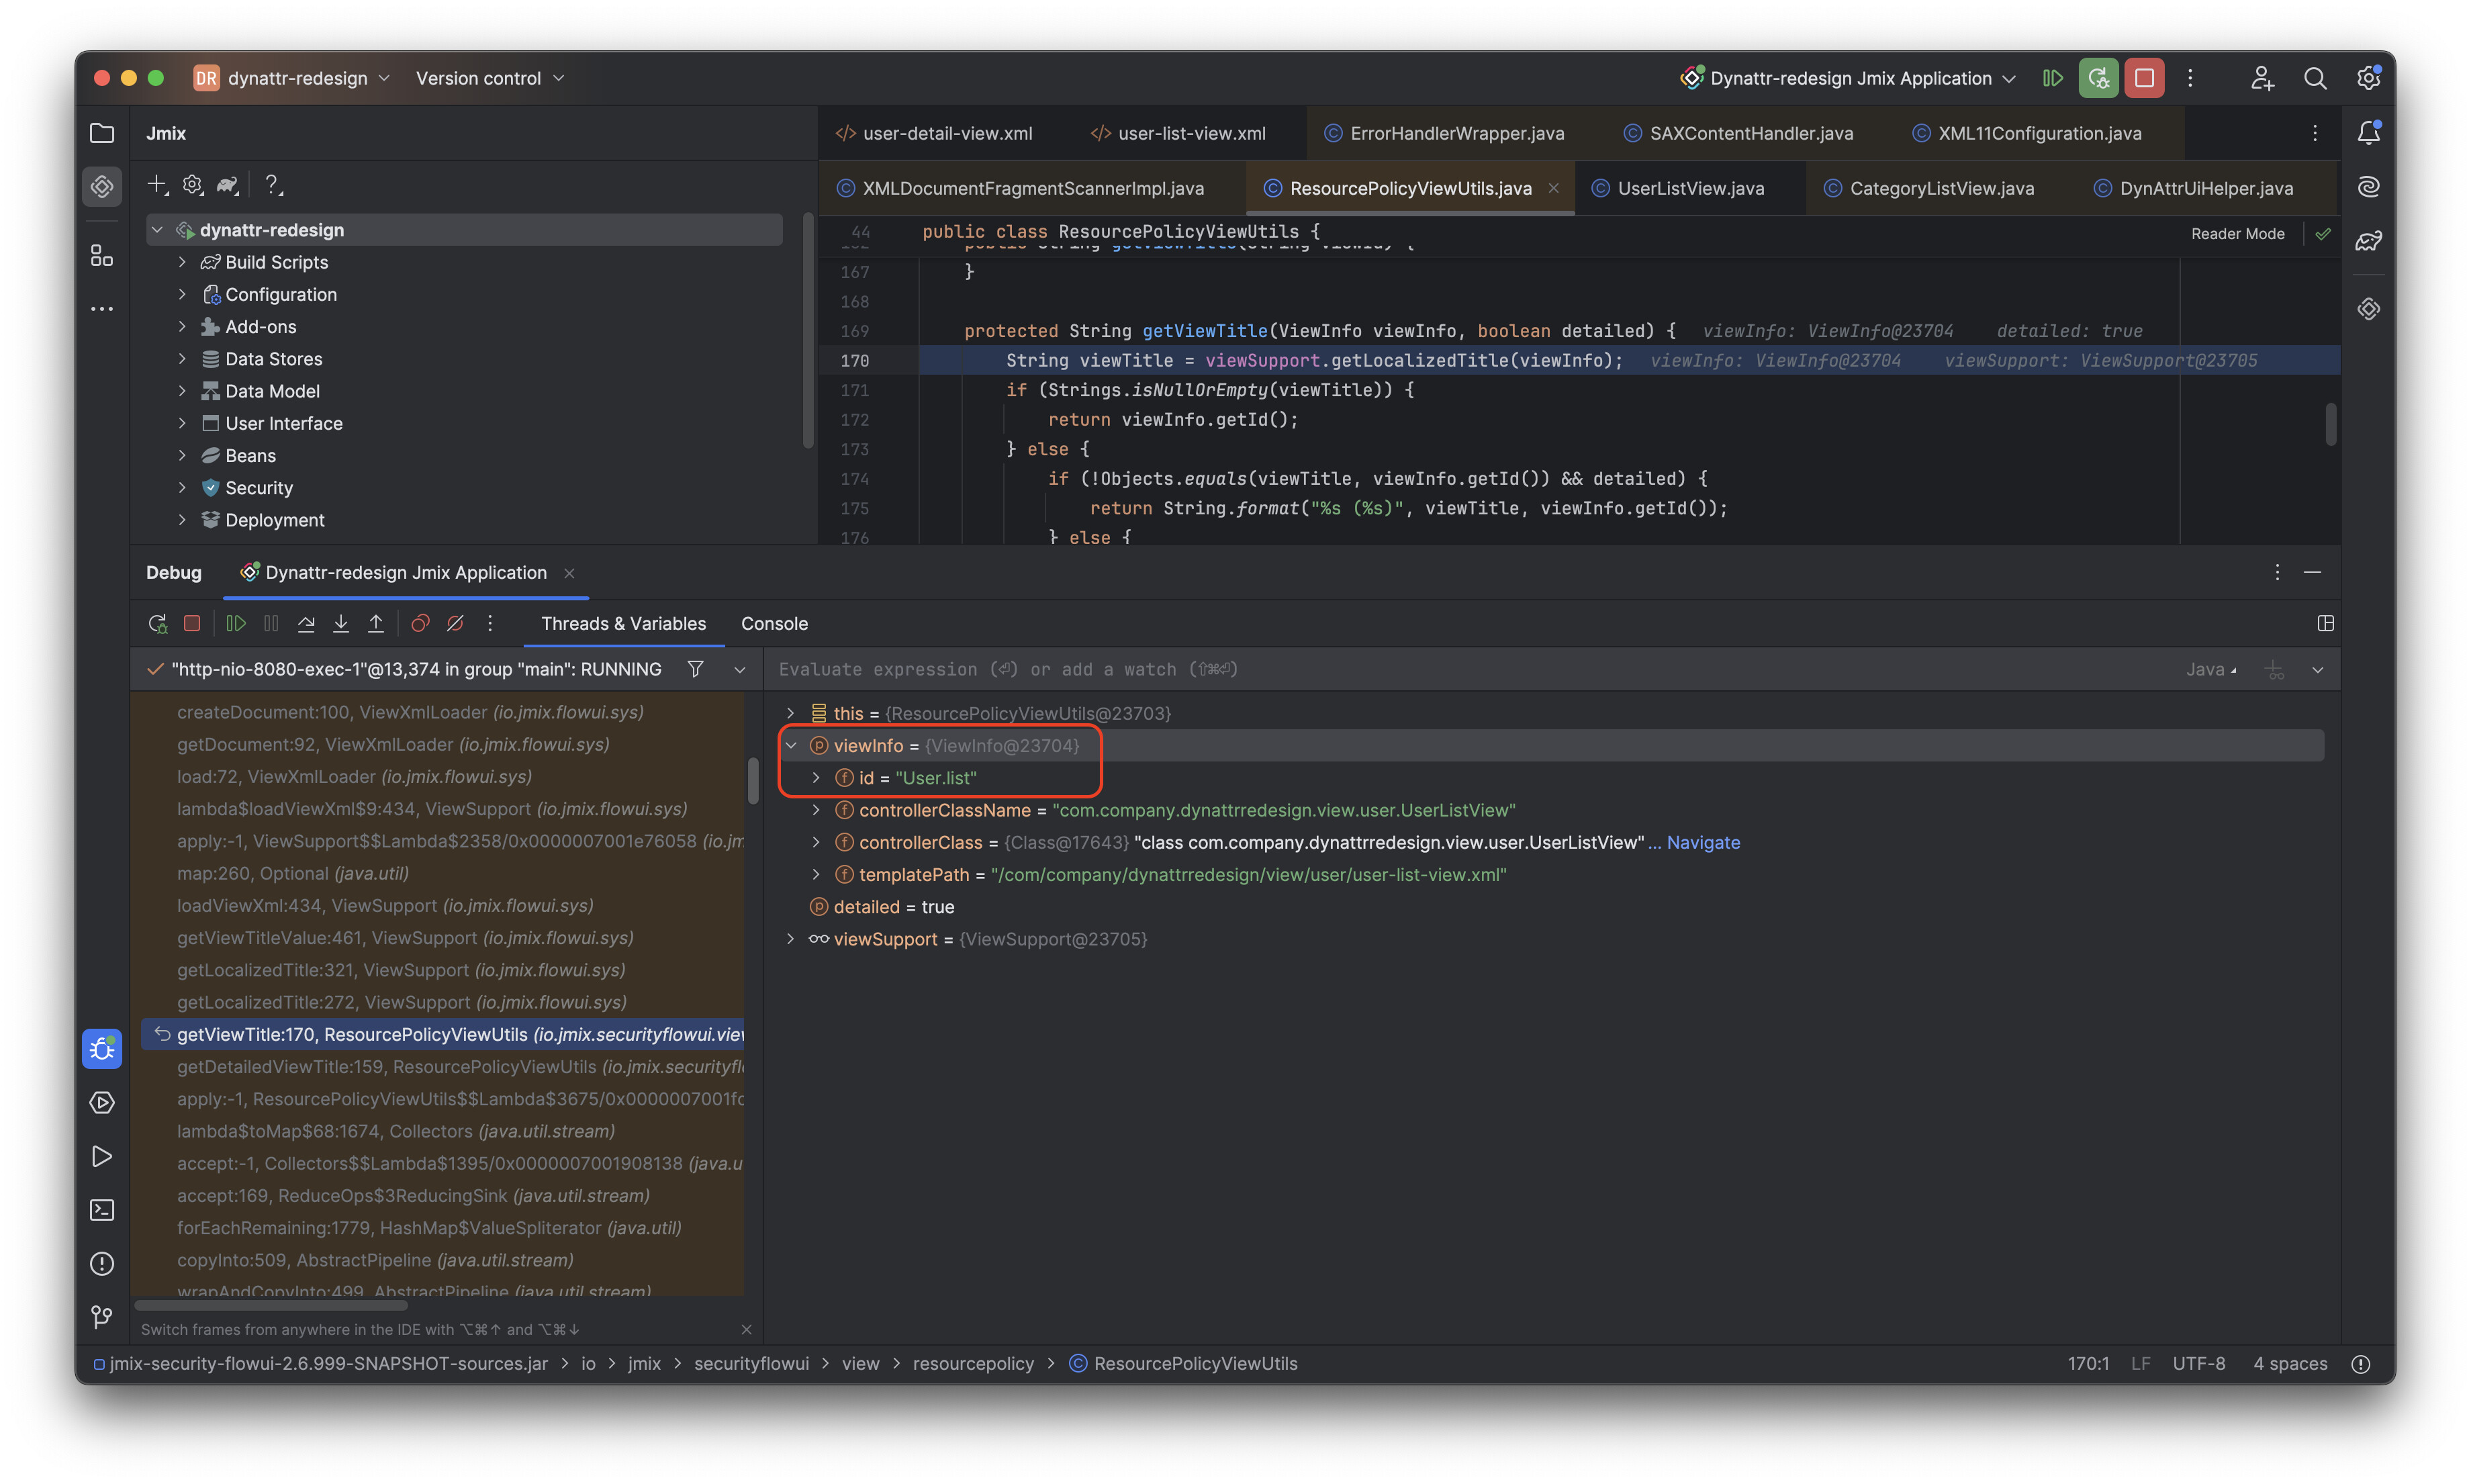This screenshot has height=1484, width=2471.
Task: Click the green debug rerun button in title bar
Action: tap(2098, 78)
